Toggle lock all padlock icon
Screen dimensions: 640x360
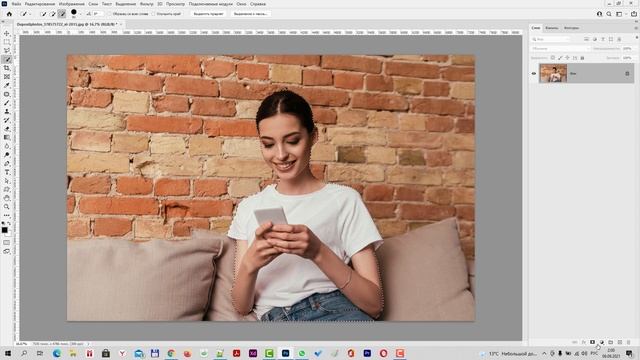(x=582, y=58)
